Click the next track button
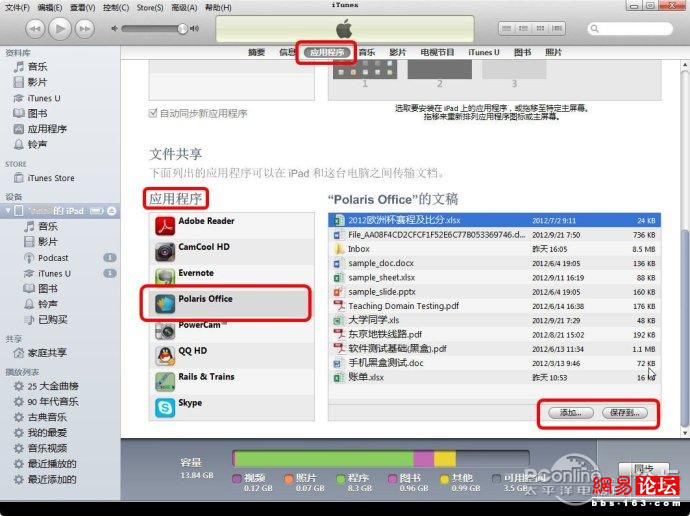Screen dimensions: 690x516 coord(84,29)
